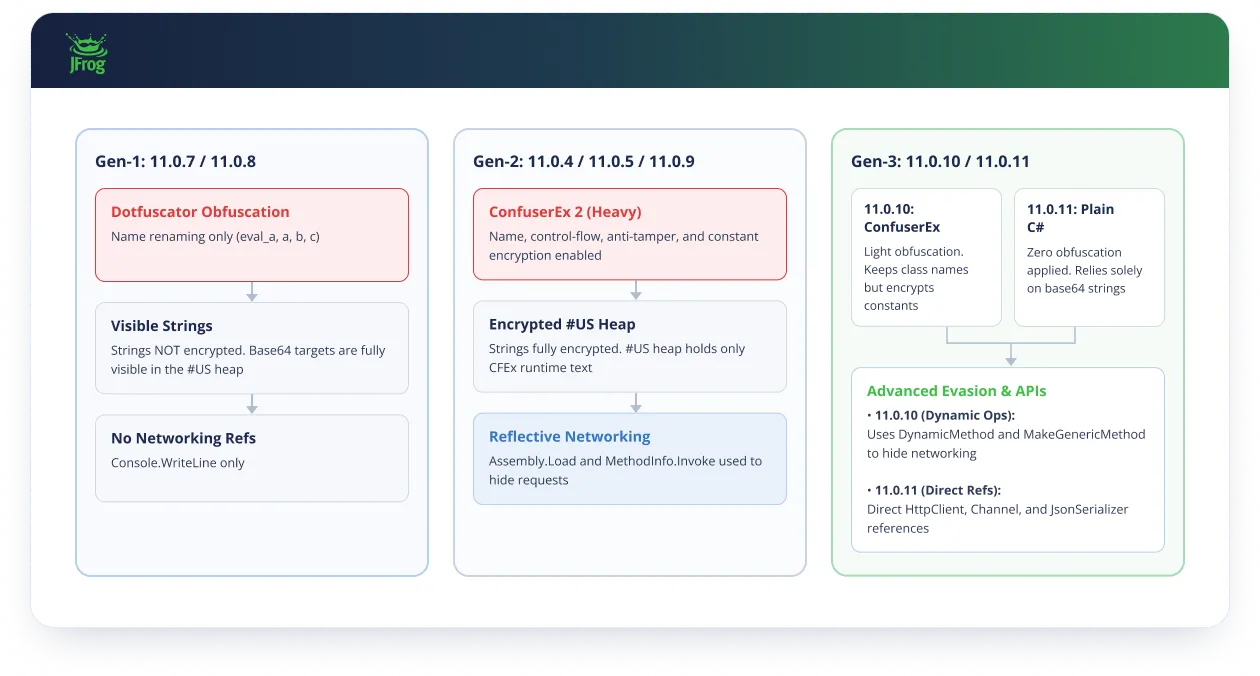Click the No Networking Refs heading
The height and width of the screenshot is (676, 1260).
pyautogui.click(x=184, y=438)
